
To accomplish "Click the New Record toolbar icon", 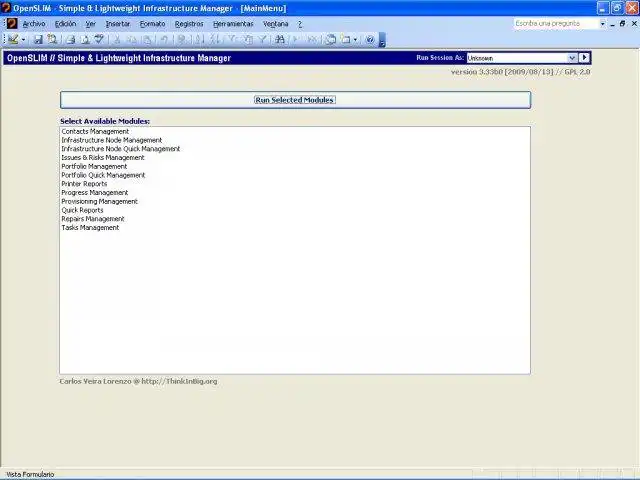I will pyautogui.click(x=296, y=39).
